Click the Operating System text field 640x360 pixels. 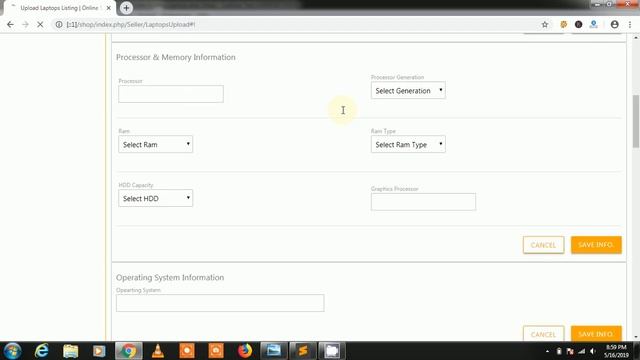[220, 303]
